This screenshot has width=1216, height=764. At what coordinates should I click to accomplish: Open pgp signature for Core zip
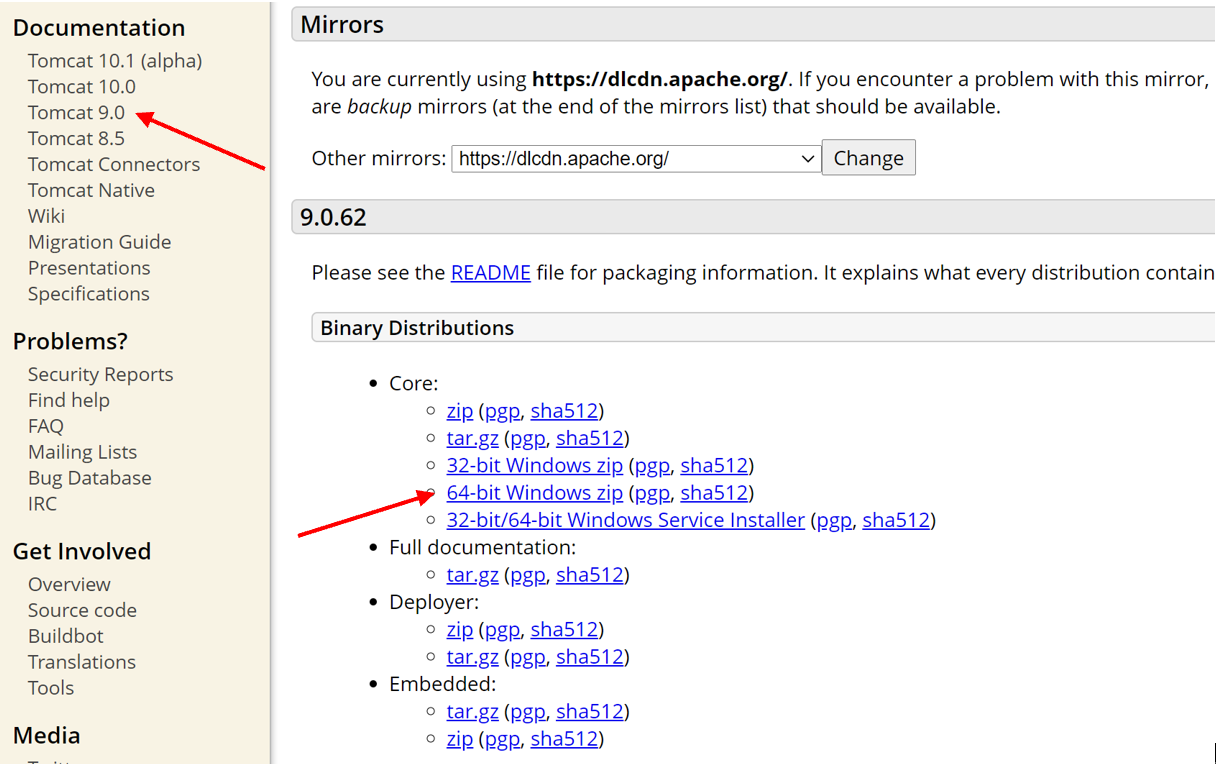point(502,411)
